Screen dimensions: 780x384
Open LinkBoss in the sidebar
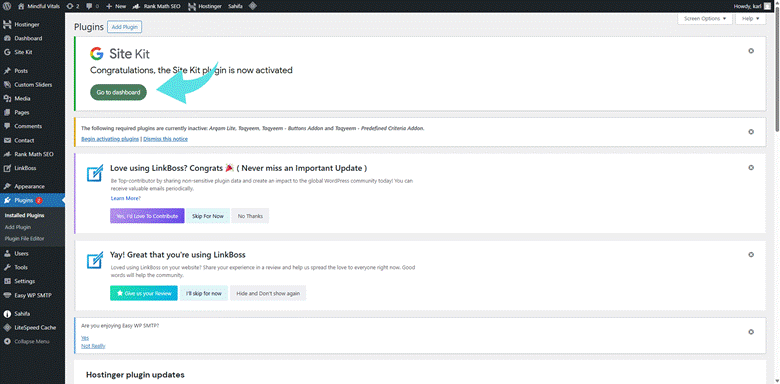click(x=32, y=168)
